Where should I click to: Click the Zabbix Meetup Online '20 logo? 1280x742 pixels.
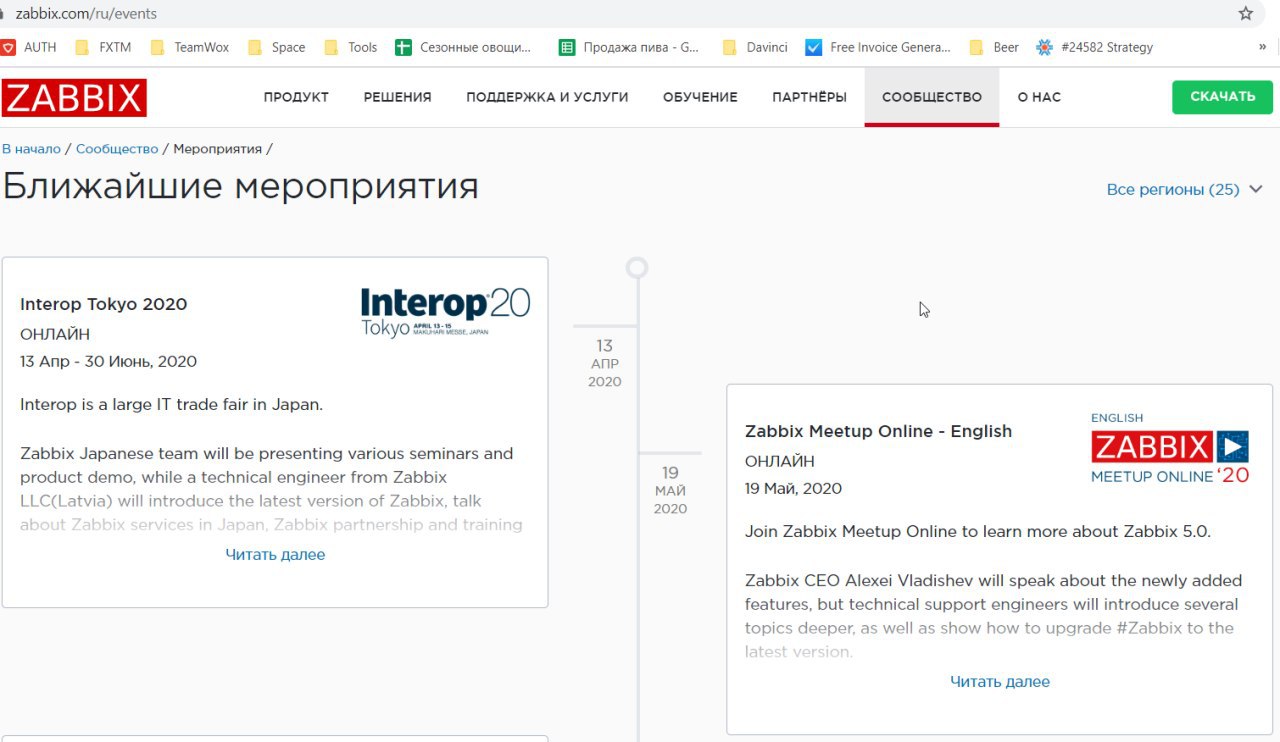1170,448
